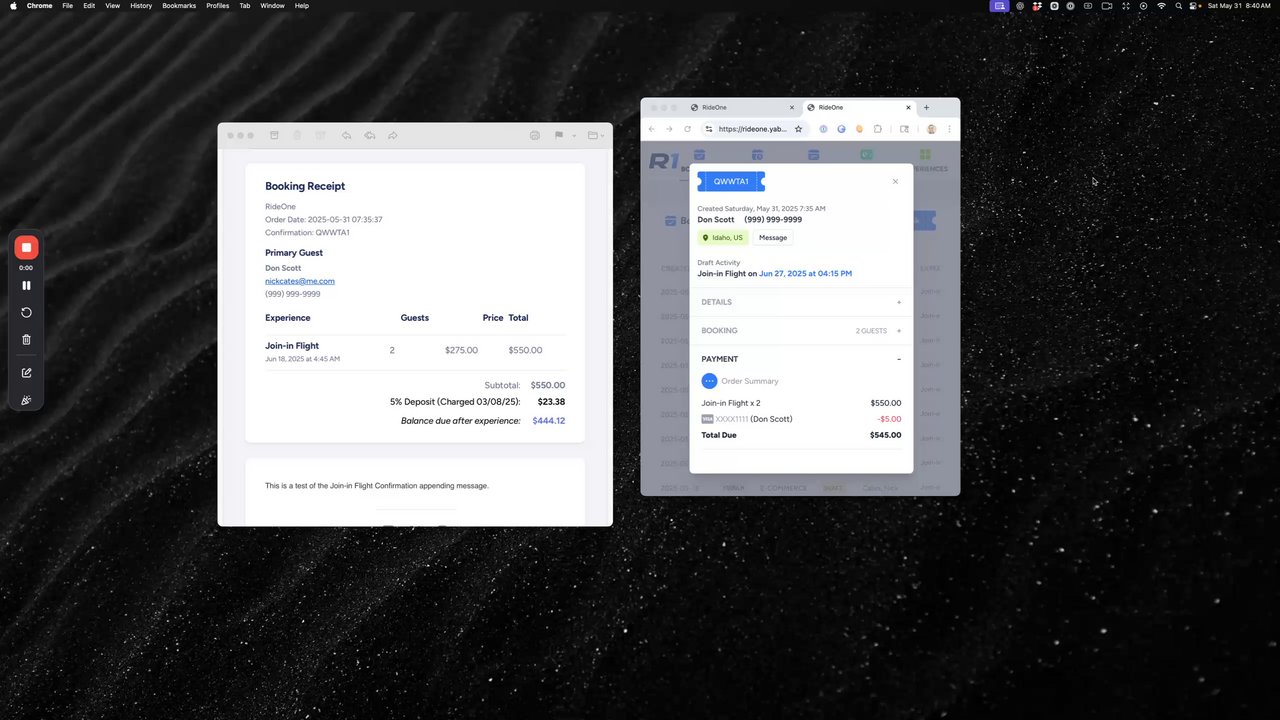Click the orange extension icon in Chrome
The image size is (1280, 720).
[x=859, y=129]
